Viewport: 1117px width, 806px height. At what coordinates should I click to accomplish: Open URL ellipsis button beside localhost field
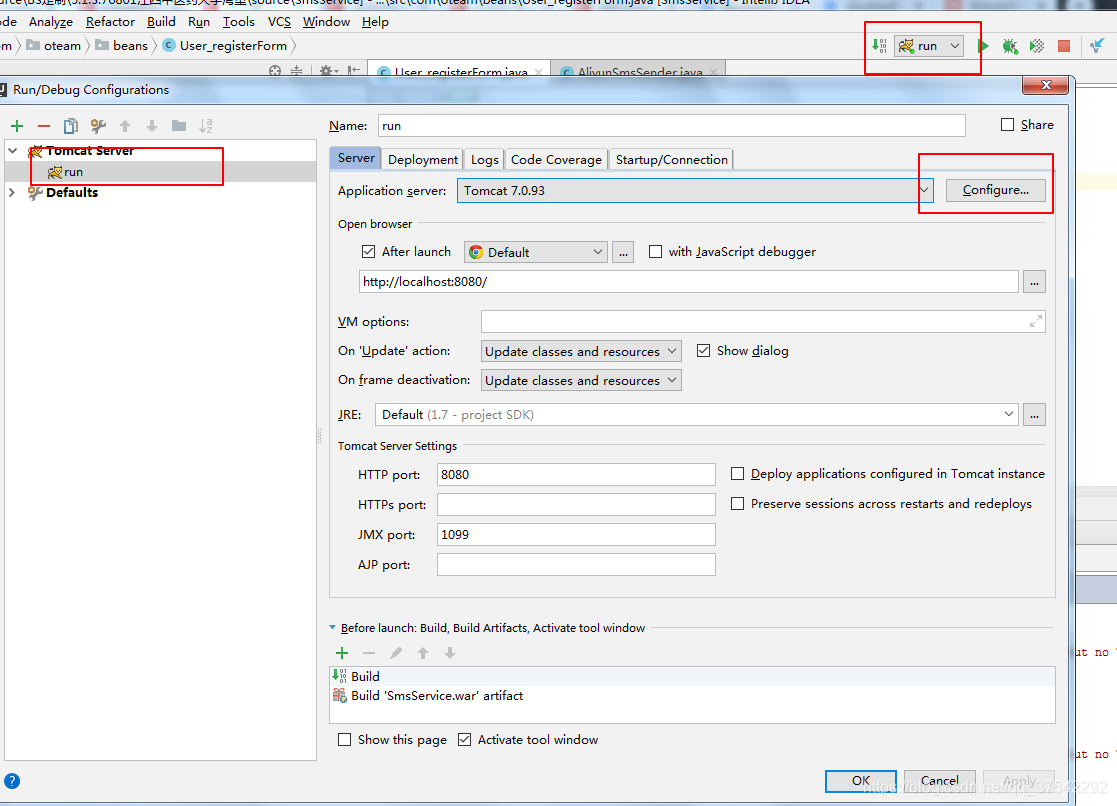tap(1034, 282)
